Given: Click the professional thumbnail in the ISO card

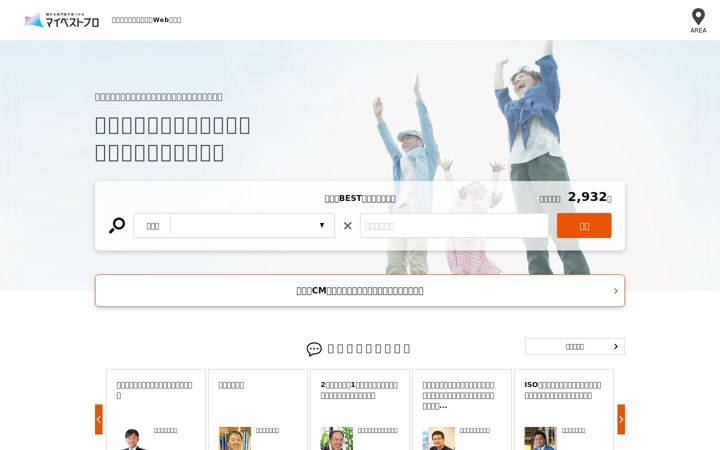Looking at the screenshot, I should (x=540, y=439).
